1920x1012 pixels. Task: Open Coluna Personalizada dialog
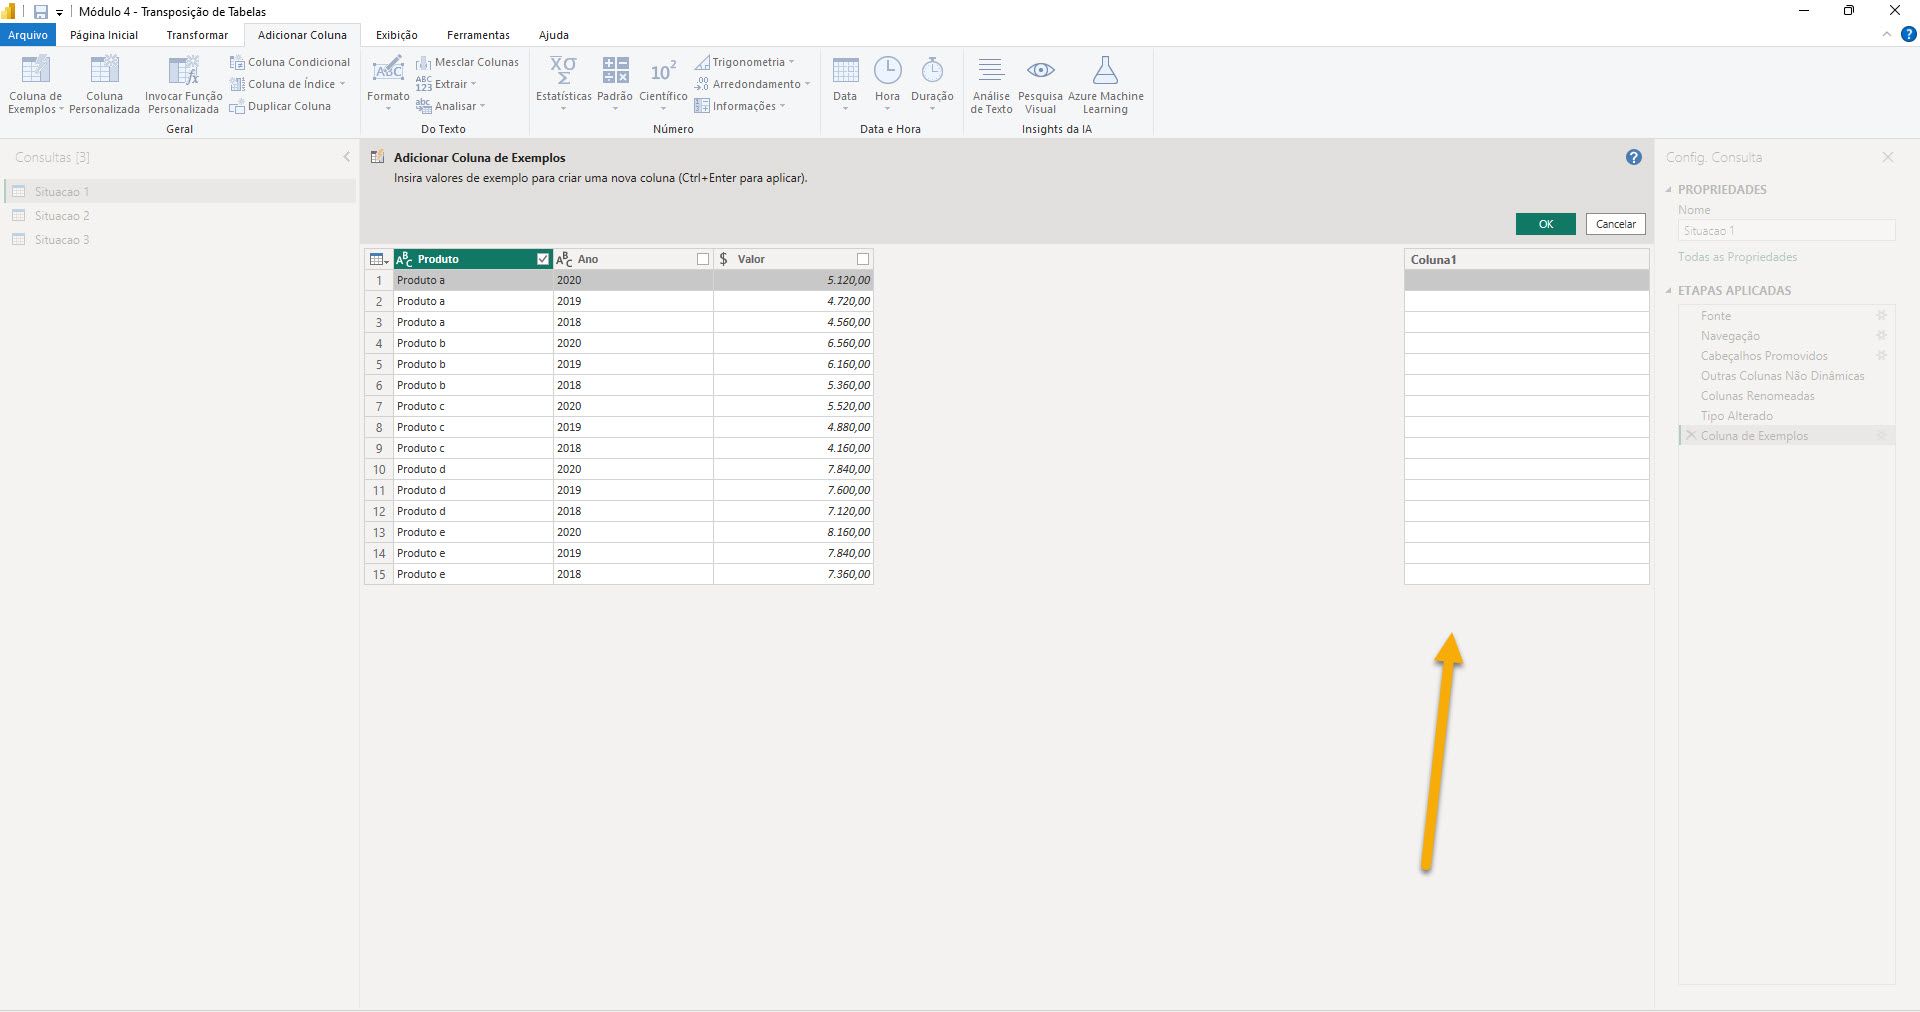(104, 85)
